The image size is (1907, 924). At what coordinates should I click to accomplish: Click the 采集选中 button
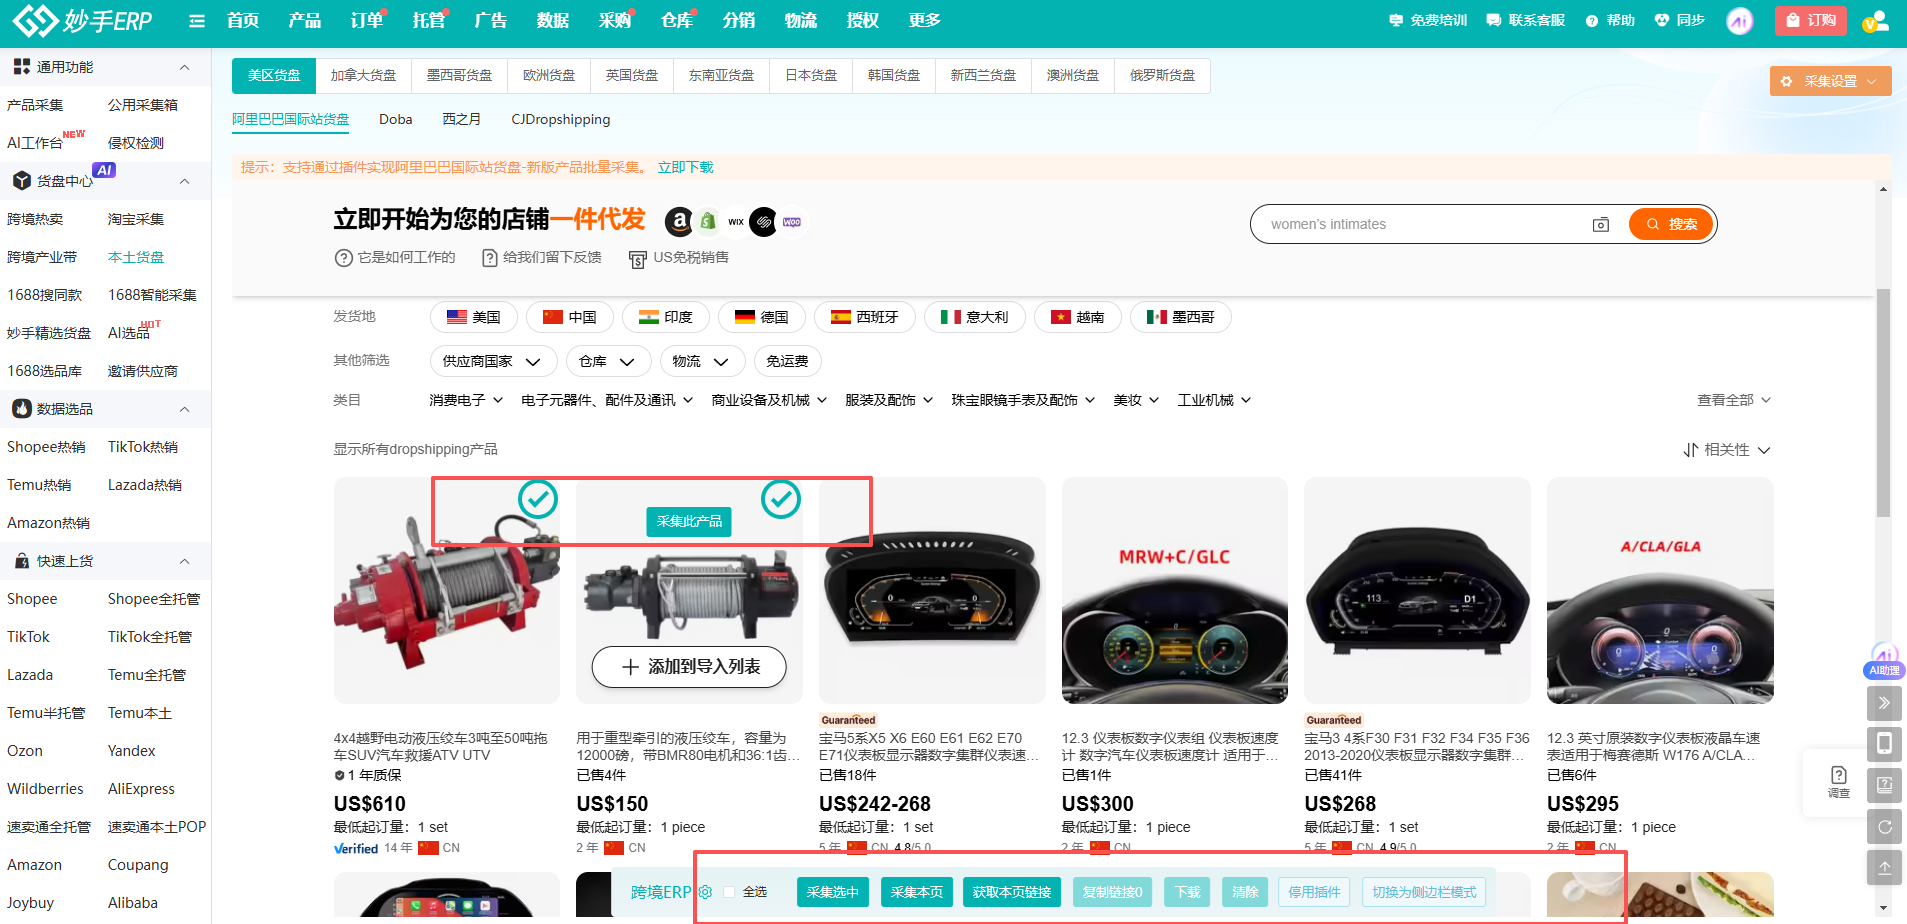833,892
